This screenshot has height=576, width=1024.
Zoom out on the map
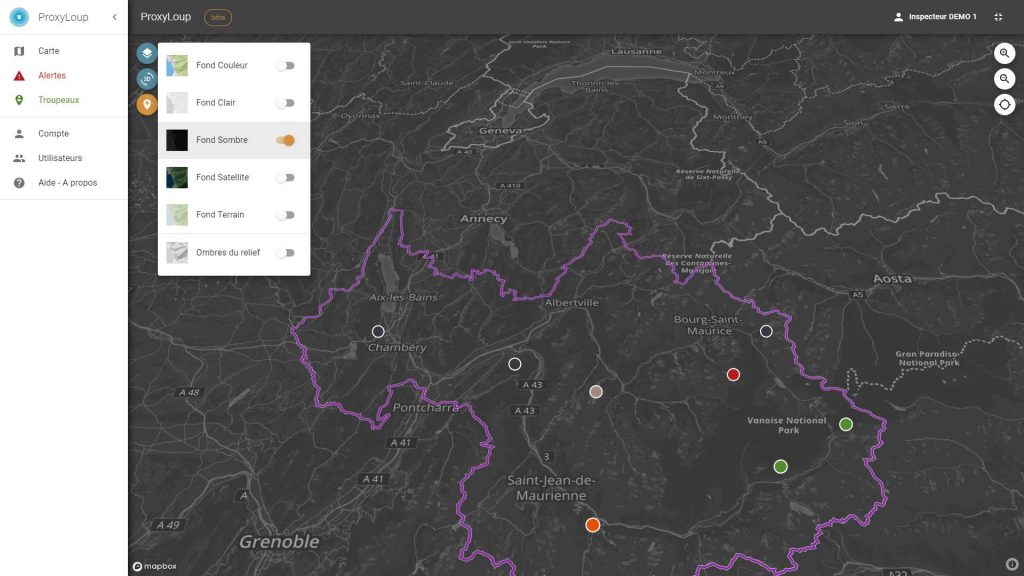(1004, 79)
